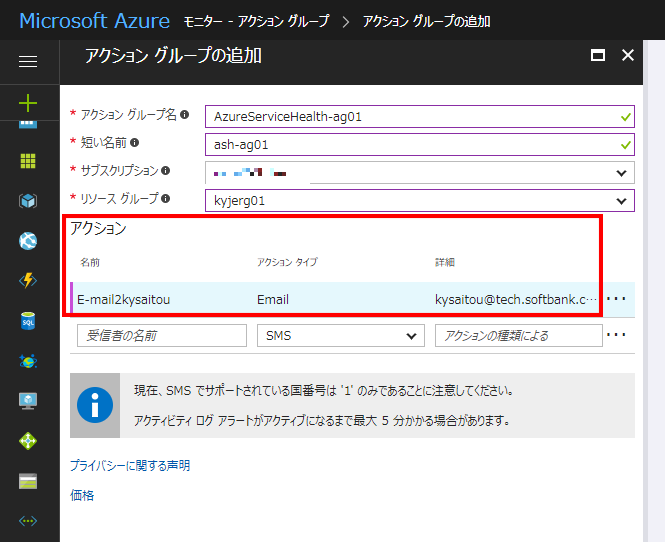Select the E-mail2kysaitou action name

pyautogui.click(x=123, y=300)
